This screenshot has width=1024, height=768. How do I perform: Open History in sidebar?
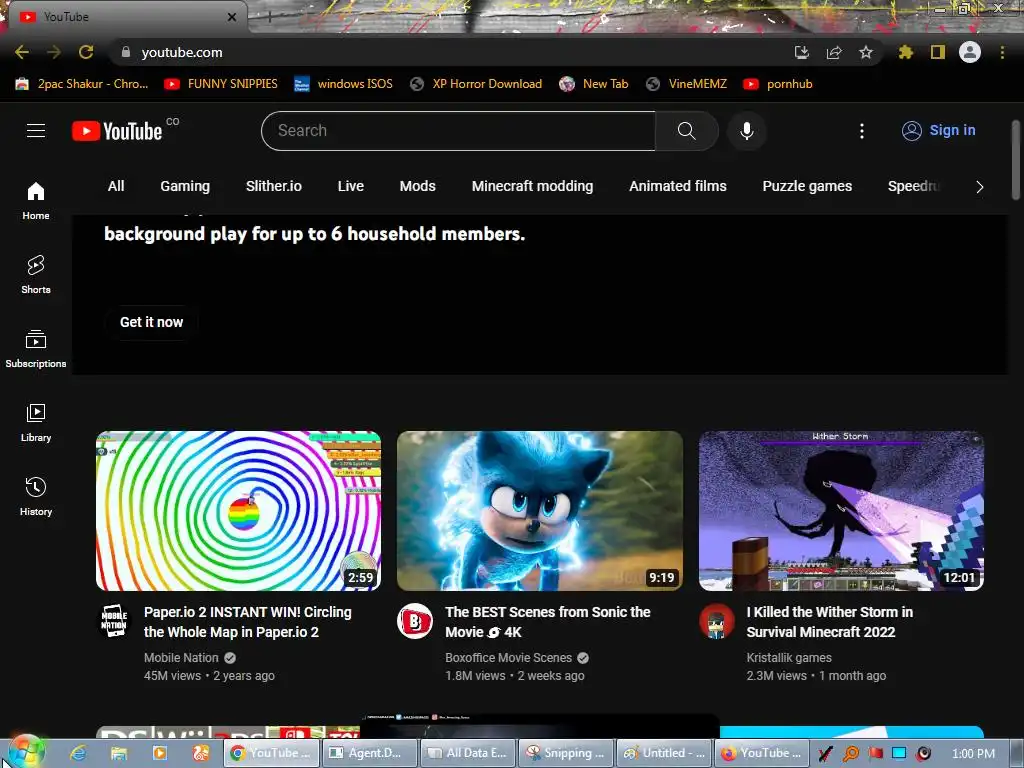(x=36, y=498)
